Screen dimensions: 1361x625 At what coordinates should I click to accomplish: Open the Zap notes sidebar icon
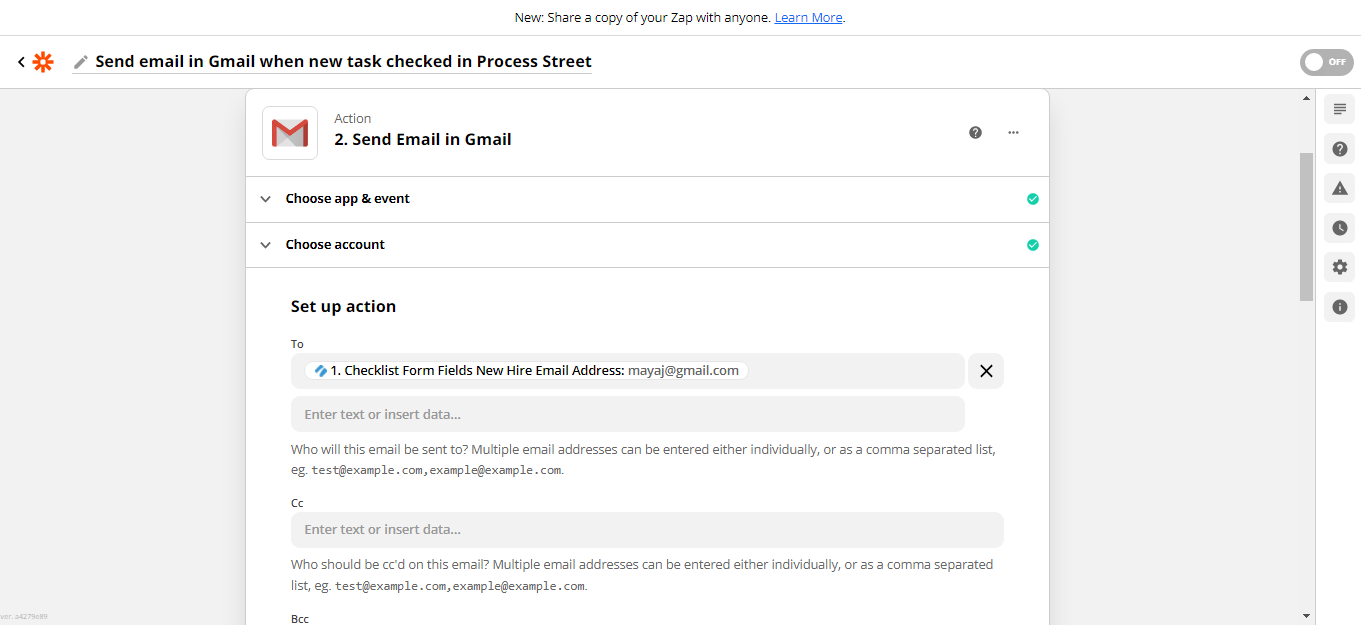click(x=1340, y=109)
